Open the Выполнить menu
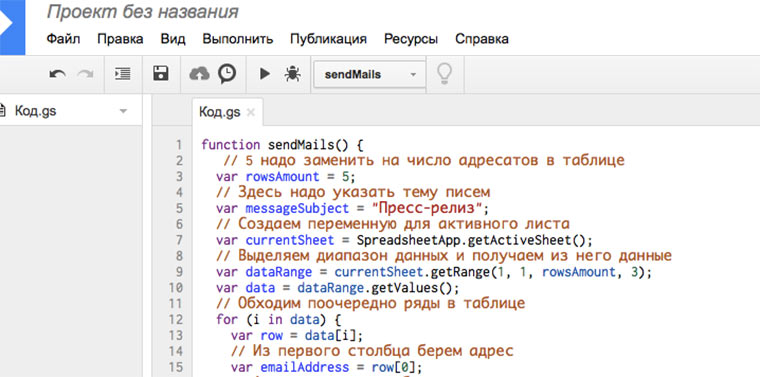760x377 pixels. point(238,39)
